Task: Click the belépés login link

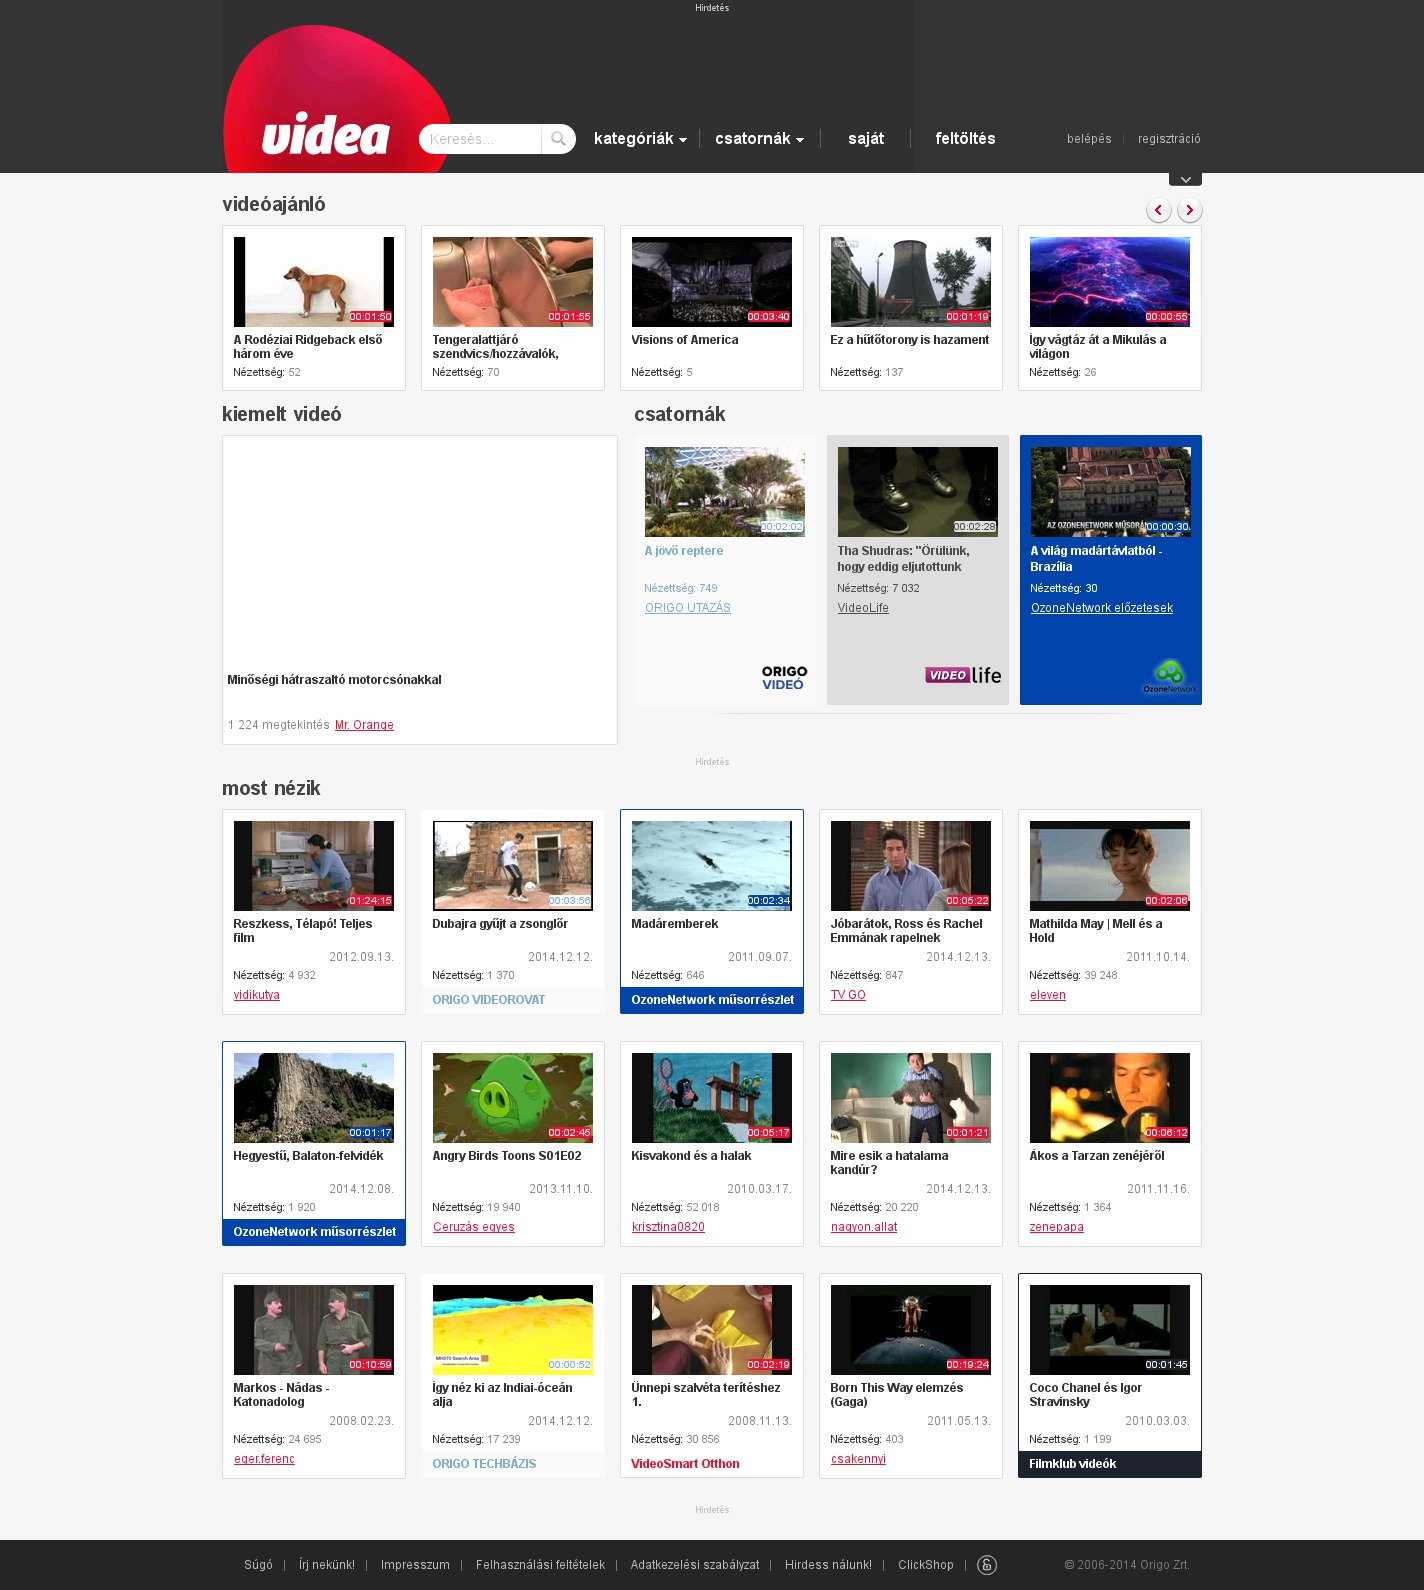Action: tap(1089, 139)
